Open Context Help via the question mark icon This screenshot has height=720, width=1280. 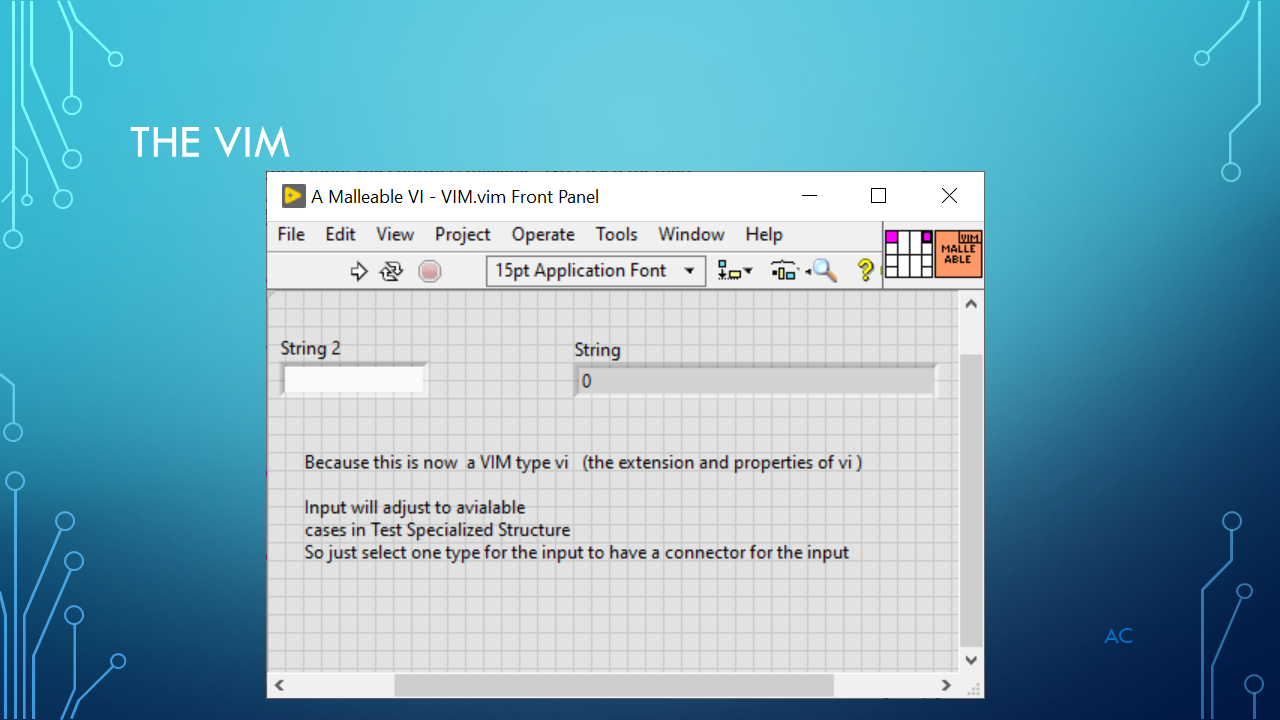(x=864, y=270)
